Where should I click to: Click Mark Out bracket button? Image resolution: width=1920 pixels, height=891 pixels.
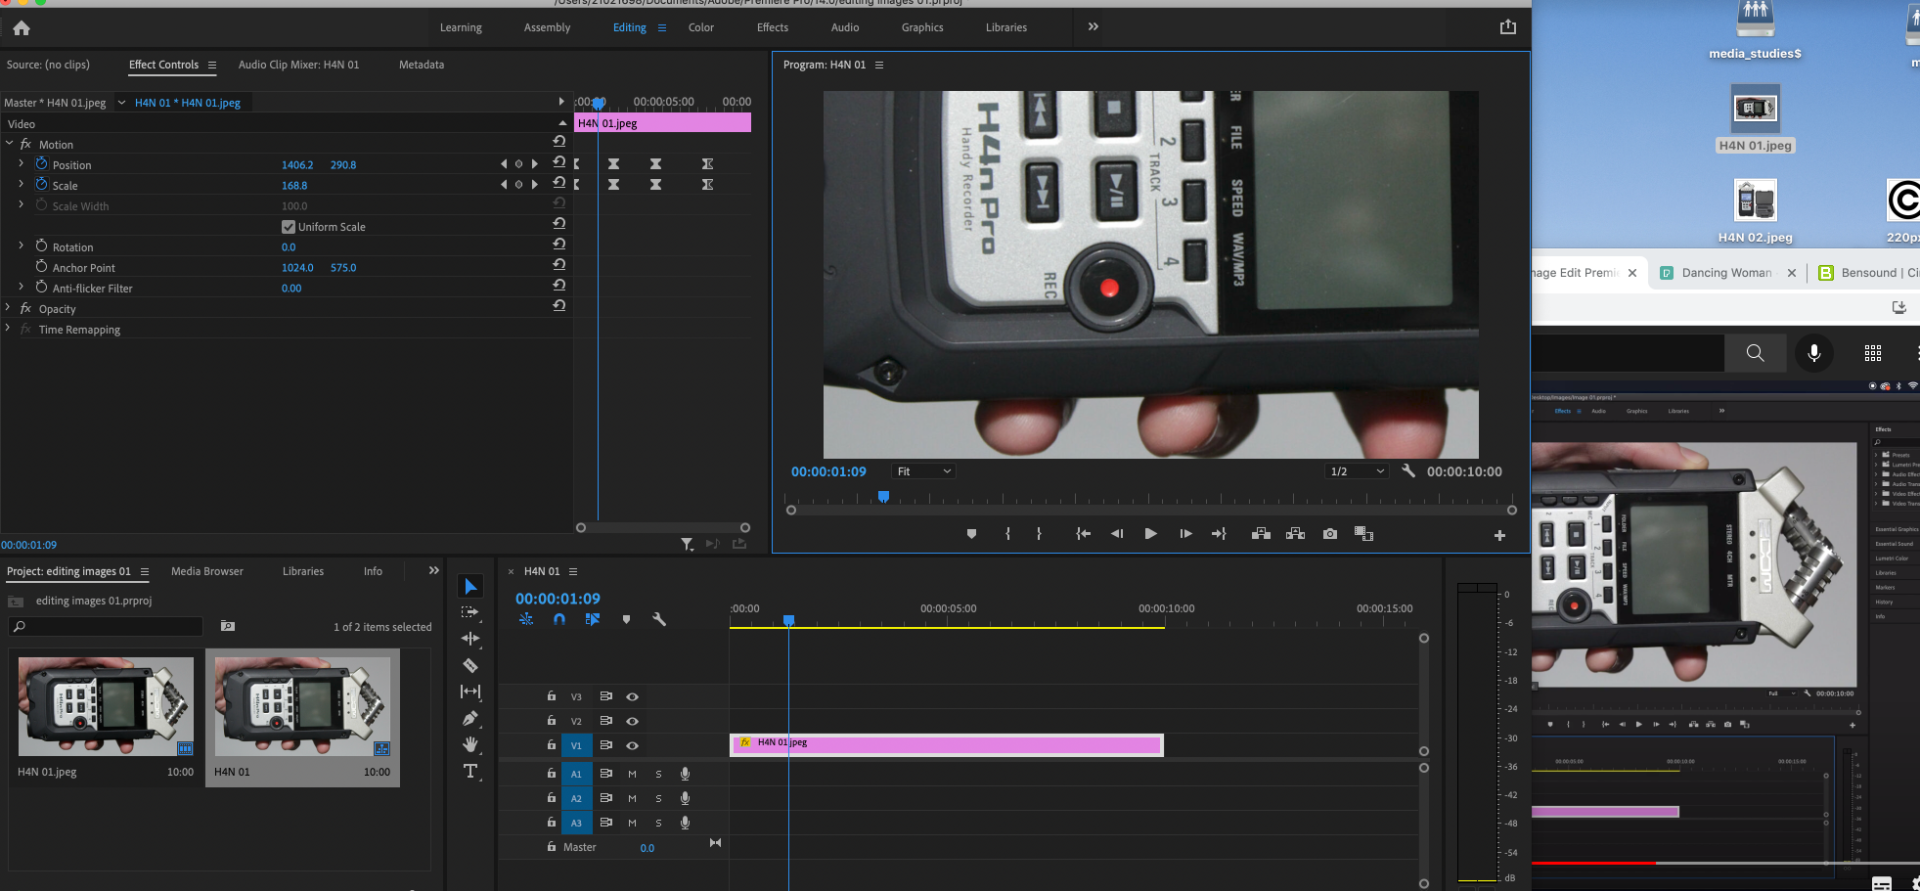click(1039, 534)
